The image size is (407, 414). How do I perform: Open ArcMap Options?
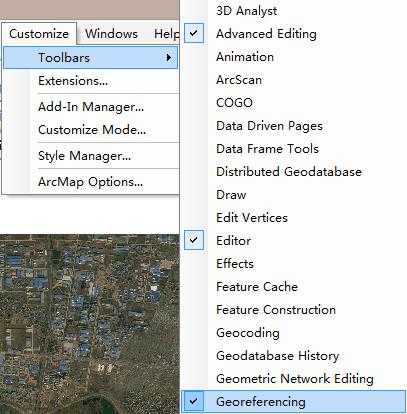coord(91,182)
